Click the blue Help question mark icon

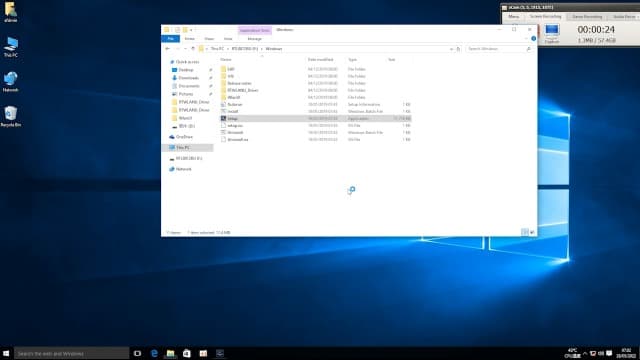[x=533, y=38]
